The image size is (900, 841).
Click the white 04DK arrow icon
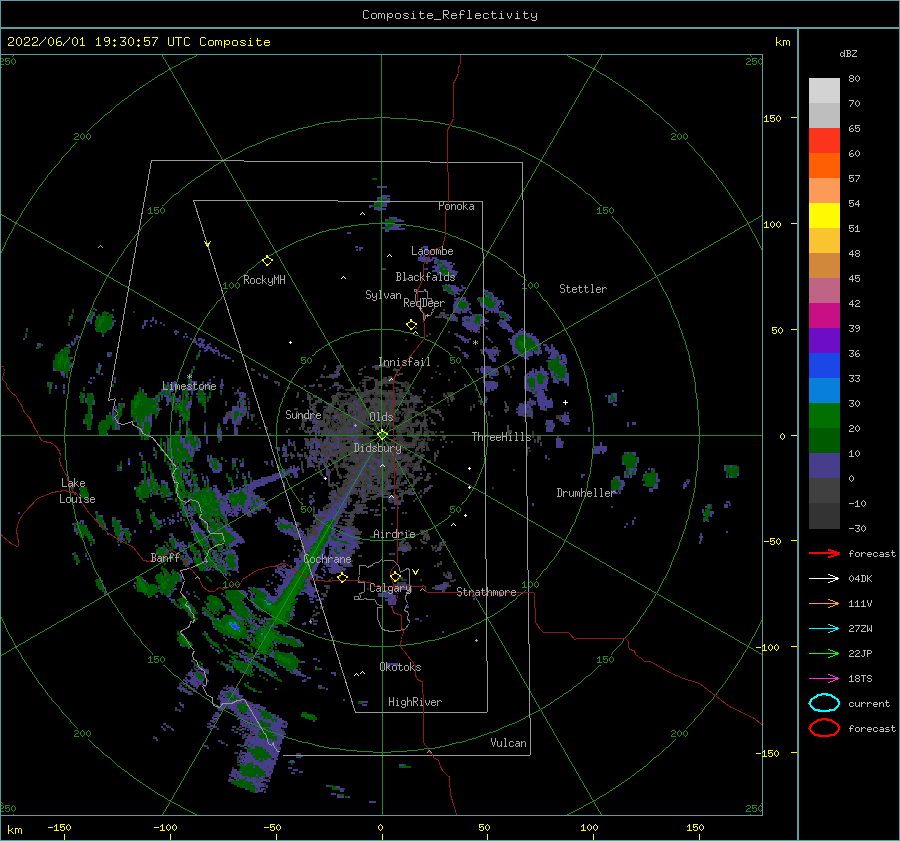(x=824, y=578)
